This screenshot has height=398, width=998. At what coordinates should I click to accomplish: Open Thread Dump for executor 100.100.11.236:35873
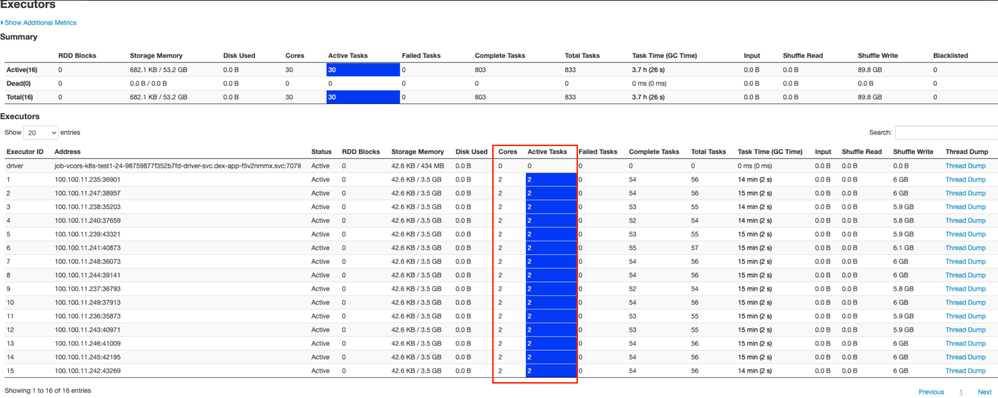click(965, 316)
